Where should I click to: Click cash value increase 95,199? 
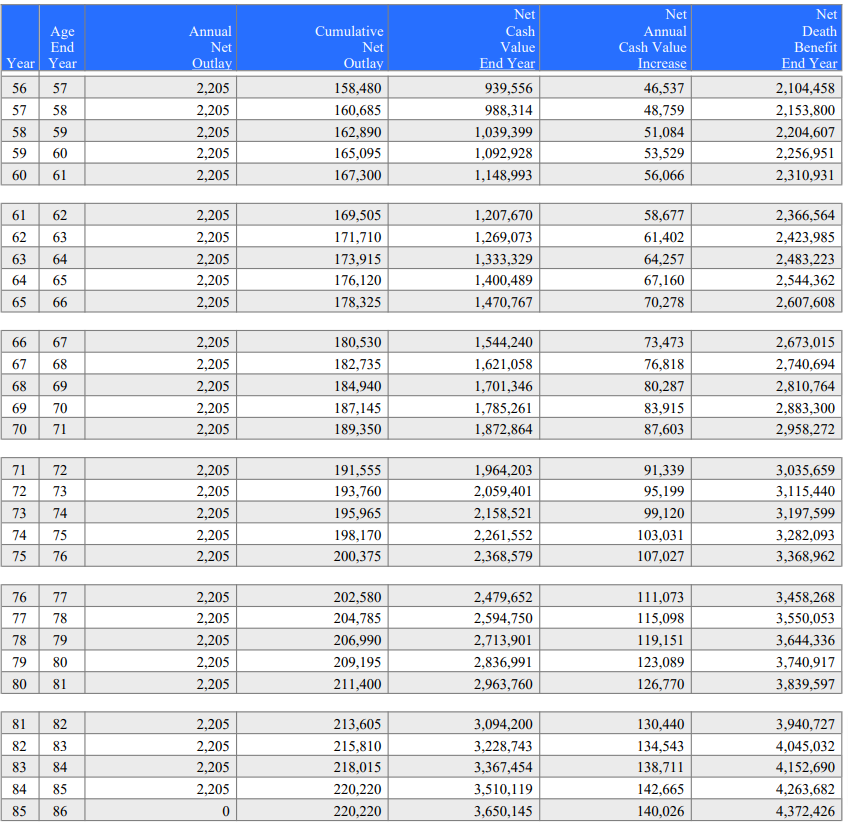(x=664, y=491)
